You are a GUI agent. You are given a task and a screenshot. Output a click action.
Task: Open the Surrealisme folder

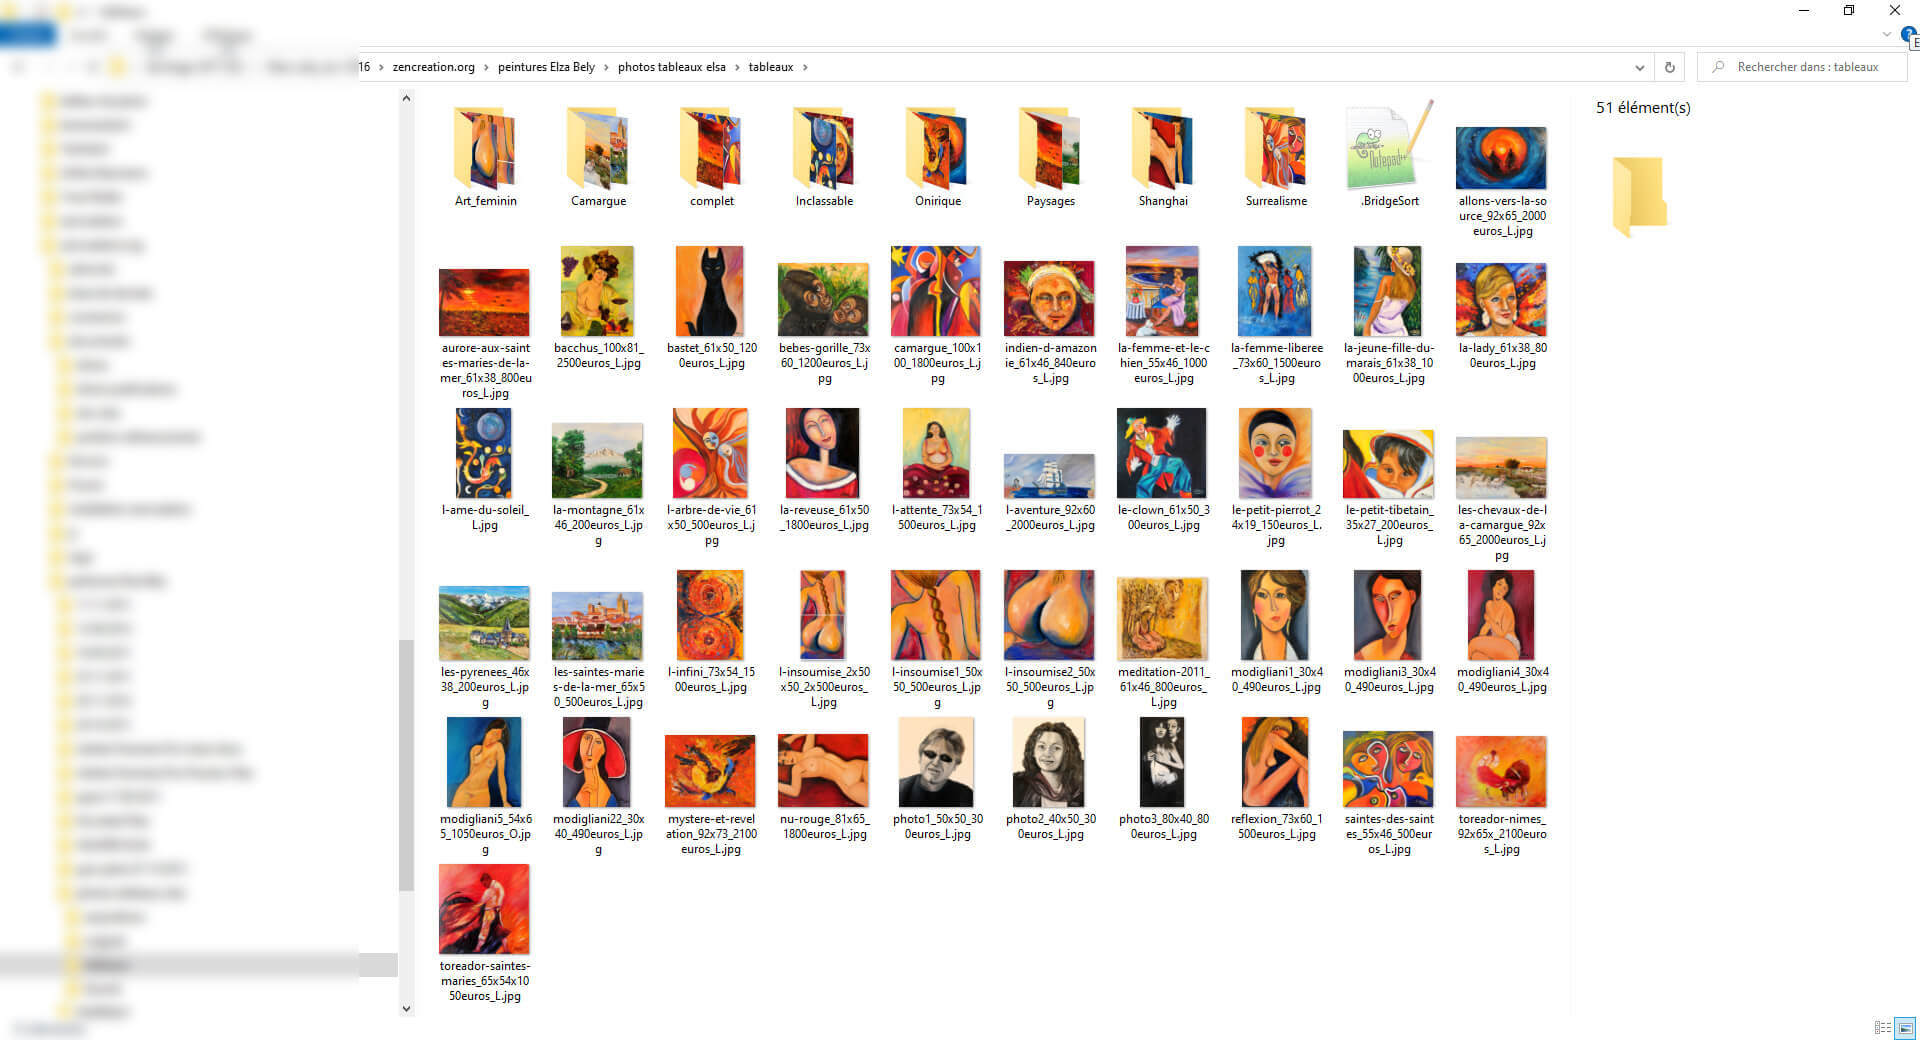1276,150
